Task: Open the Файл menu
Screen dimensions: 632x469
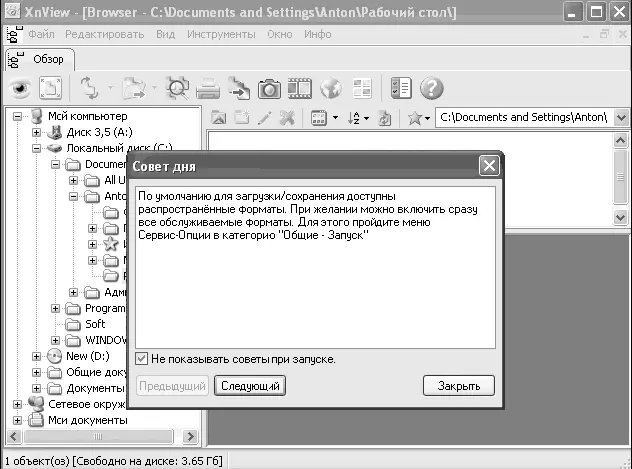Action: tap(41, 35)
